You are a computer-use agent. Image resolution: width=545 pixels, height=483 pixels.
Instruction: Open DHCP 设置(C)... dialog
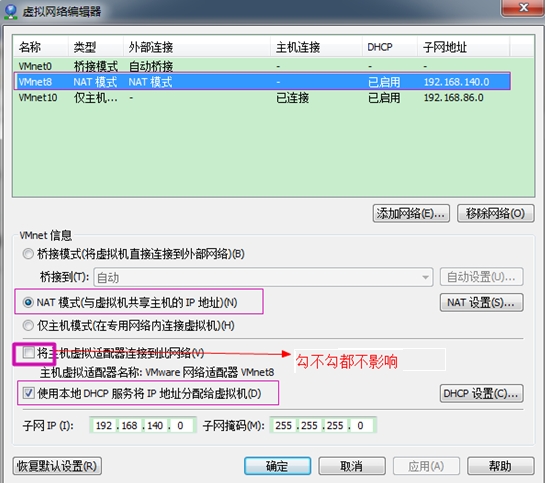click(x=481, y=393)
